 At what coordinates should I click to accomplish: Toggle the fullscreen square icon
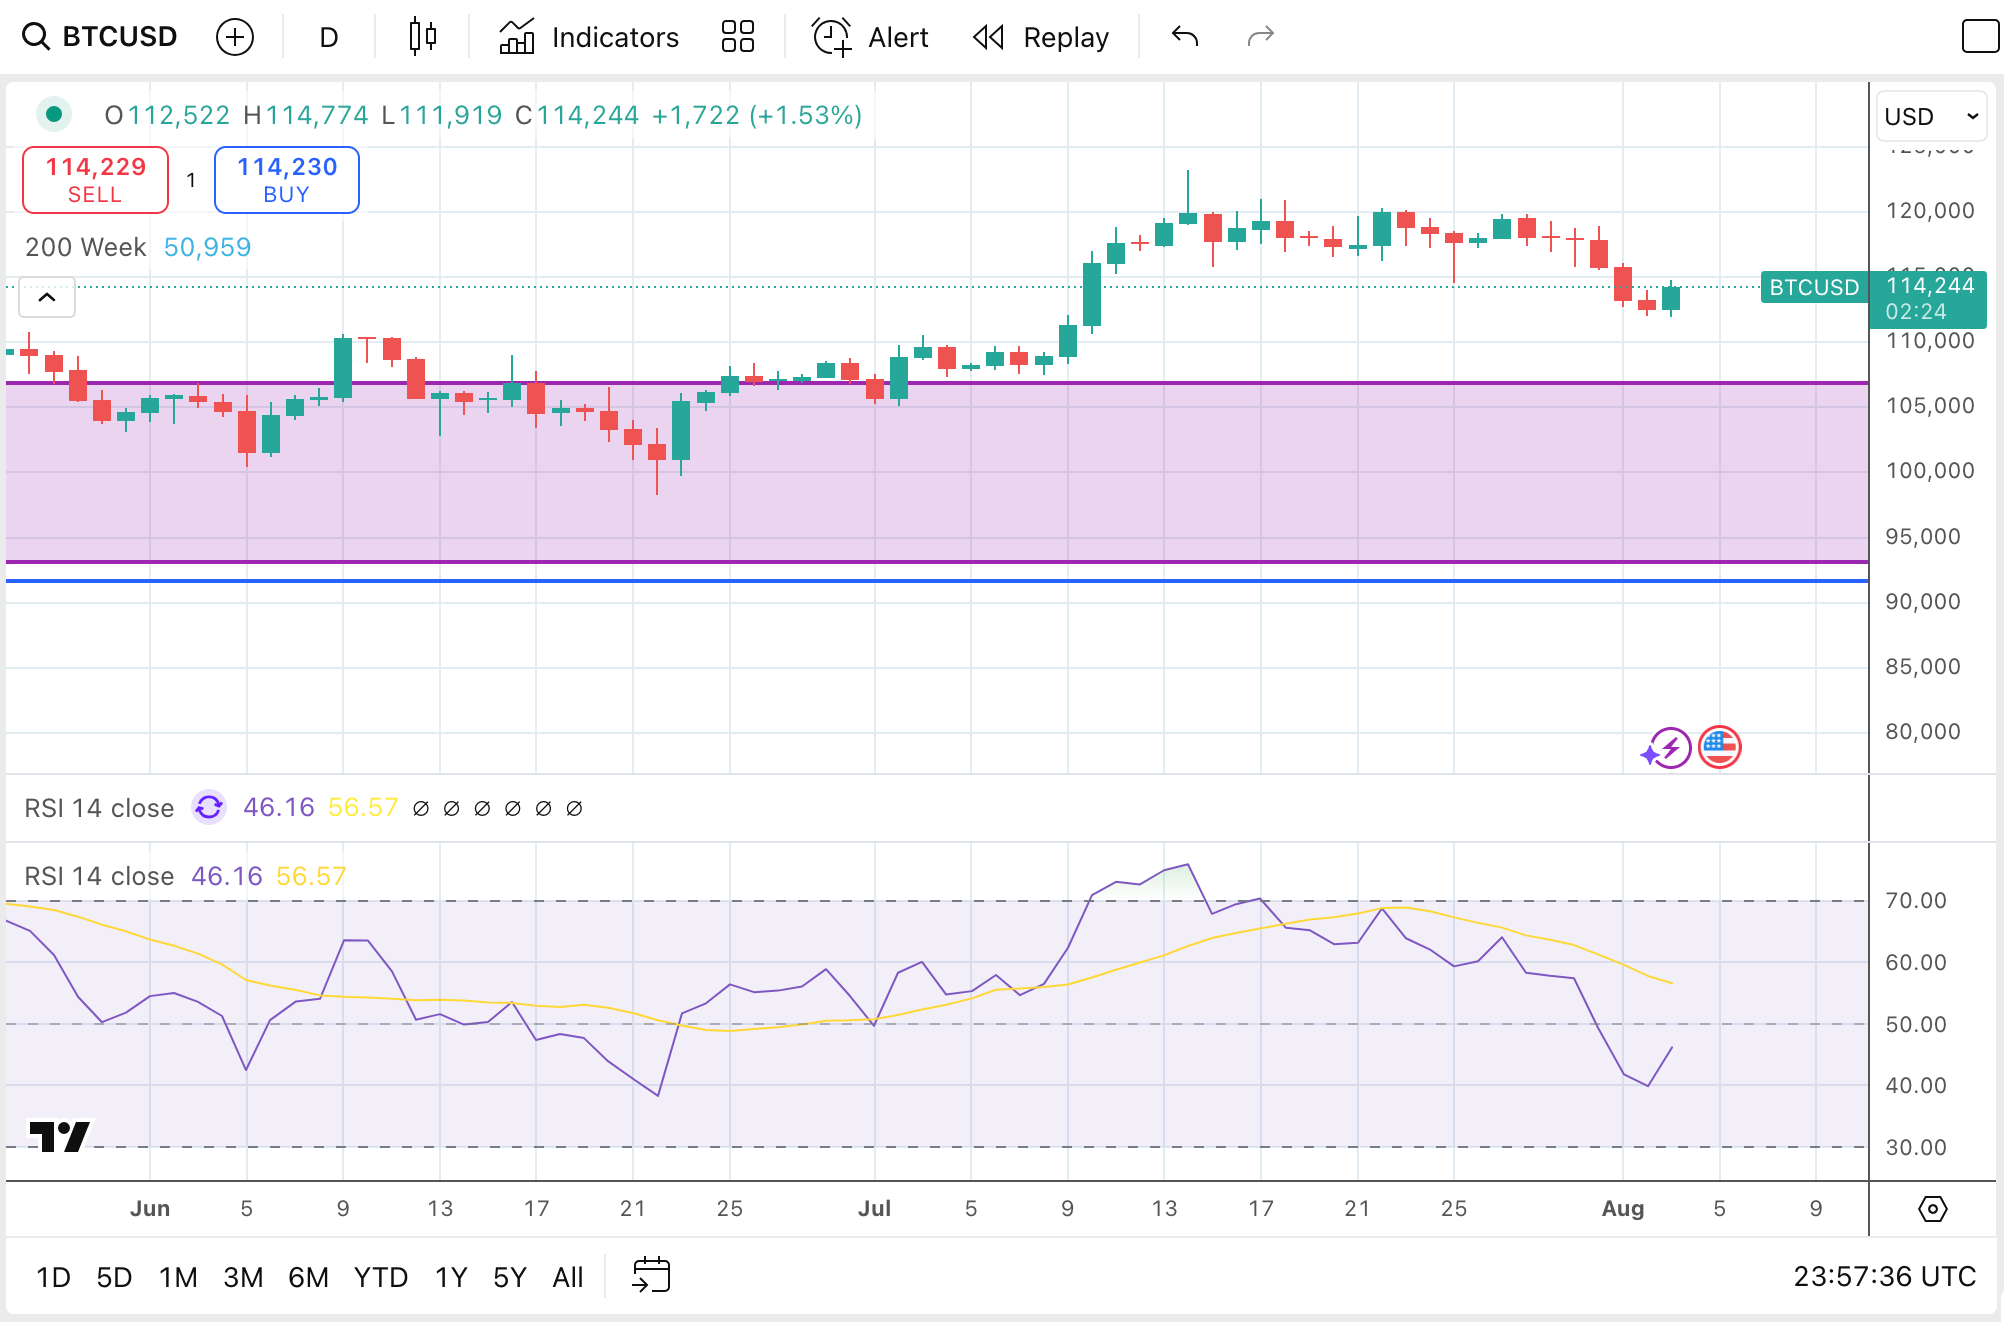(x=1979, y=37)
